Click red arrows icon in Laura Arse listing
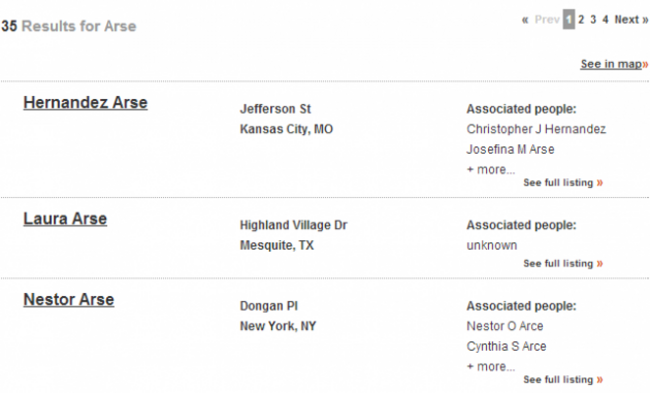 pos(600,264)
